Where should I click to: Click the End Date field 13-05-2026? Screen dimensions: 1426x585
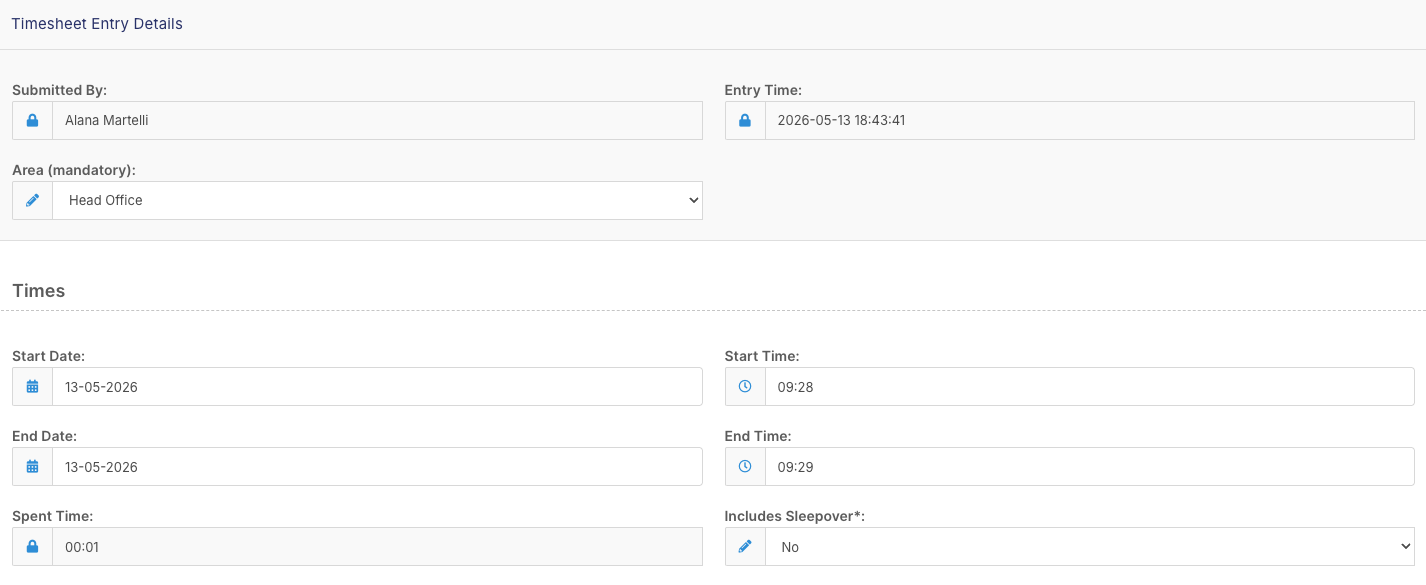(x=377, y=466)
